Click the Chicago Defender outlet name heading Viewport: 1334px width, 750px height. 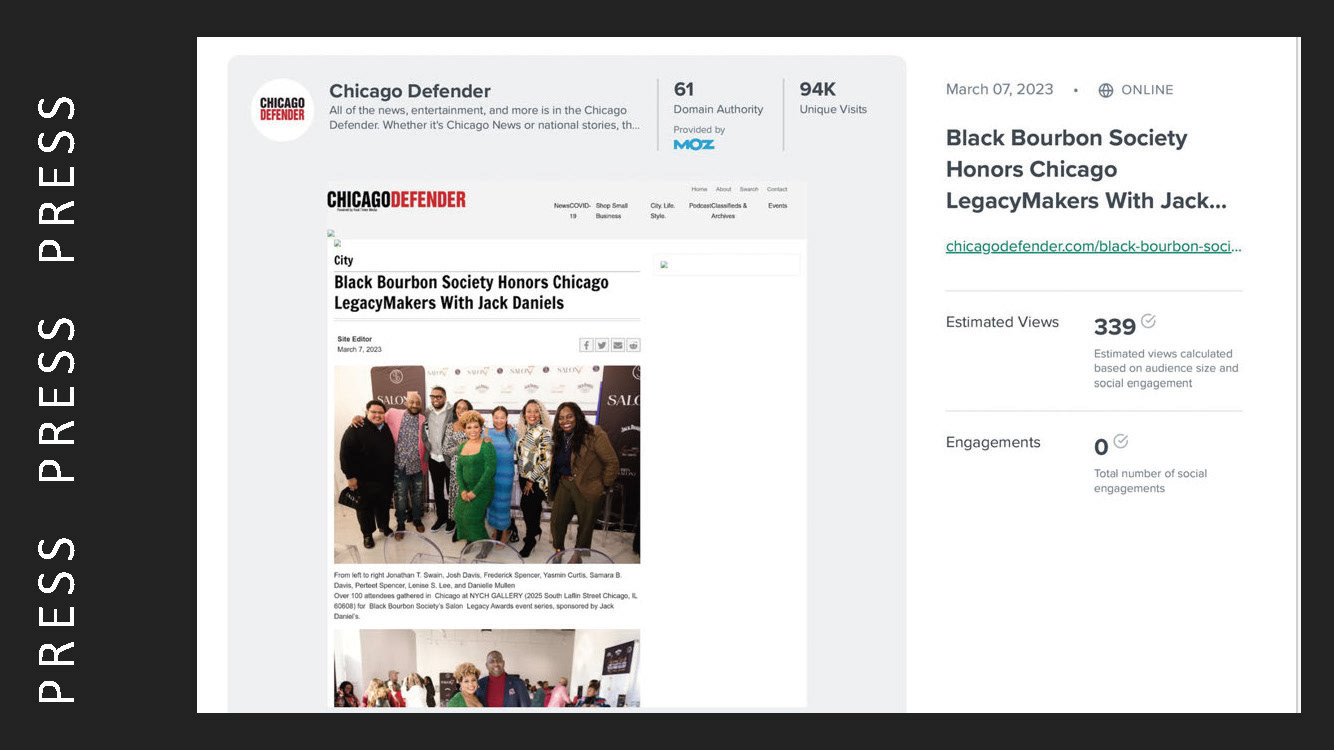pos(410,91)
